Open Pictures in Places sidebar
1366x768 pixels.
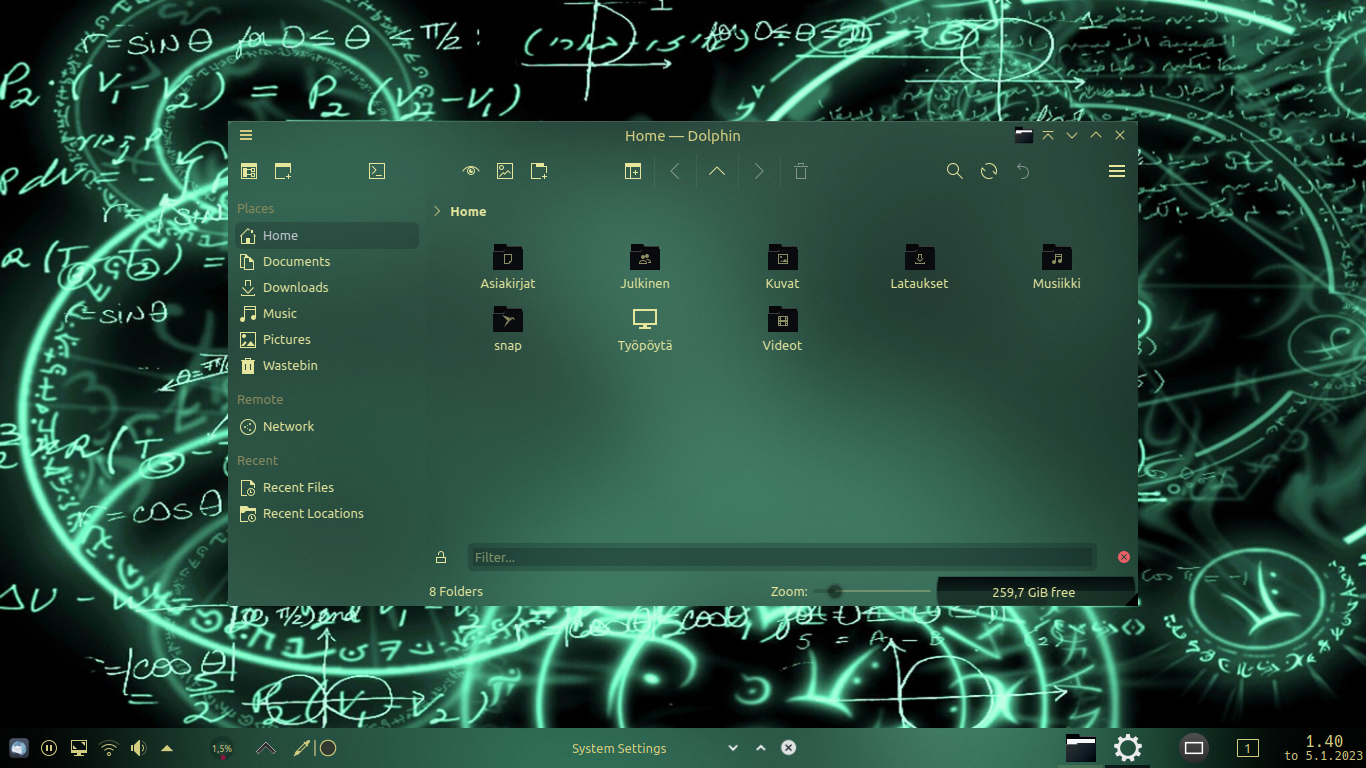click(x=327, y=339)
